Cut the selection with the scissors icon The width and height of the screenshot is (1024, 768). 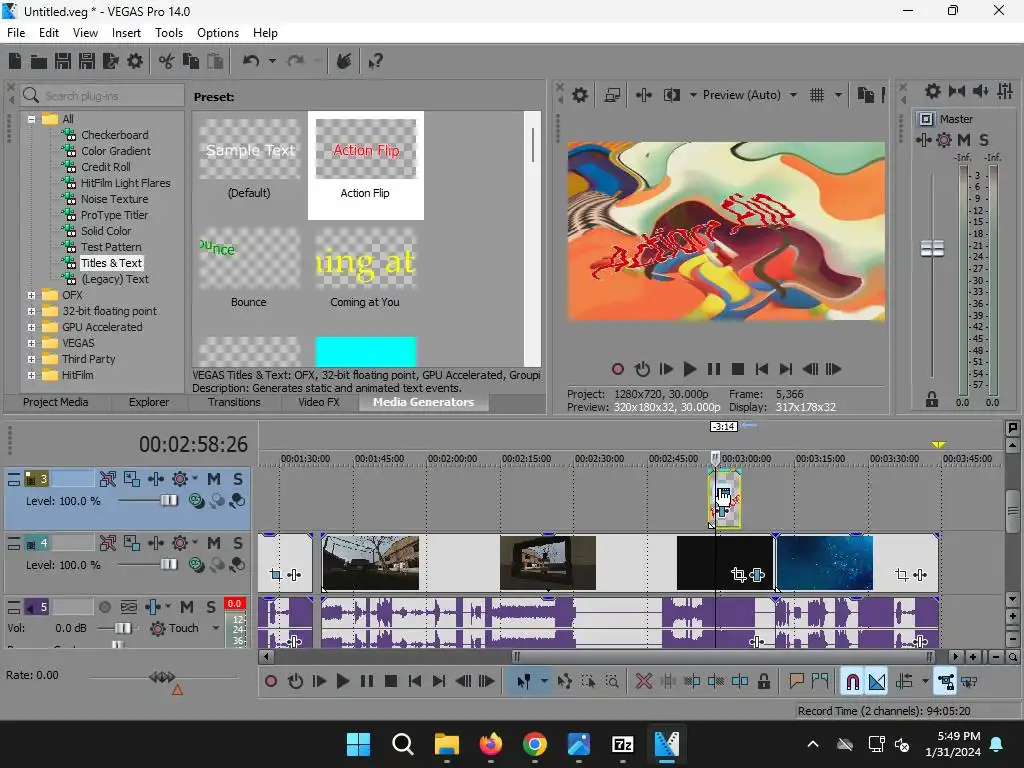tap(167, 61)
